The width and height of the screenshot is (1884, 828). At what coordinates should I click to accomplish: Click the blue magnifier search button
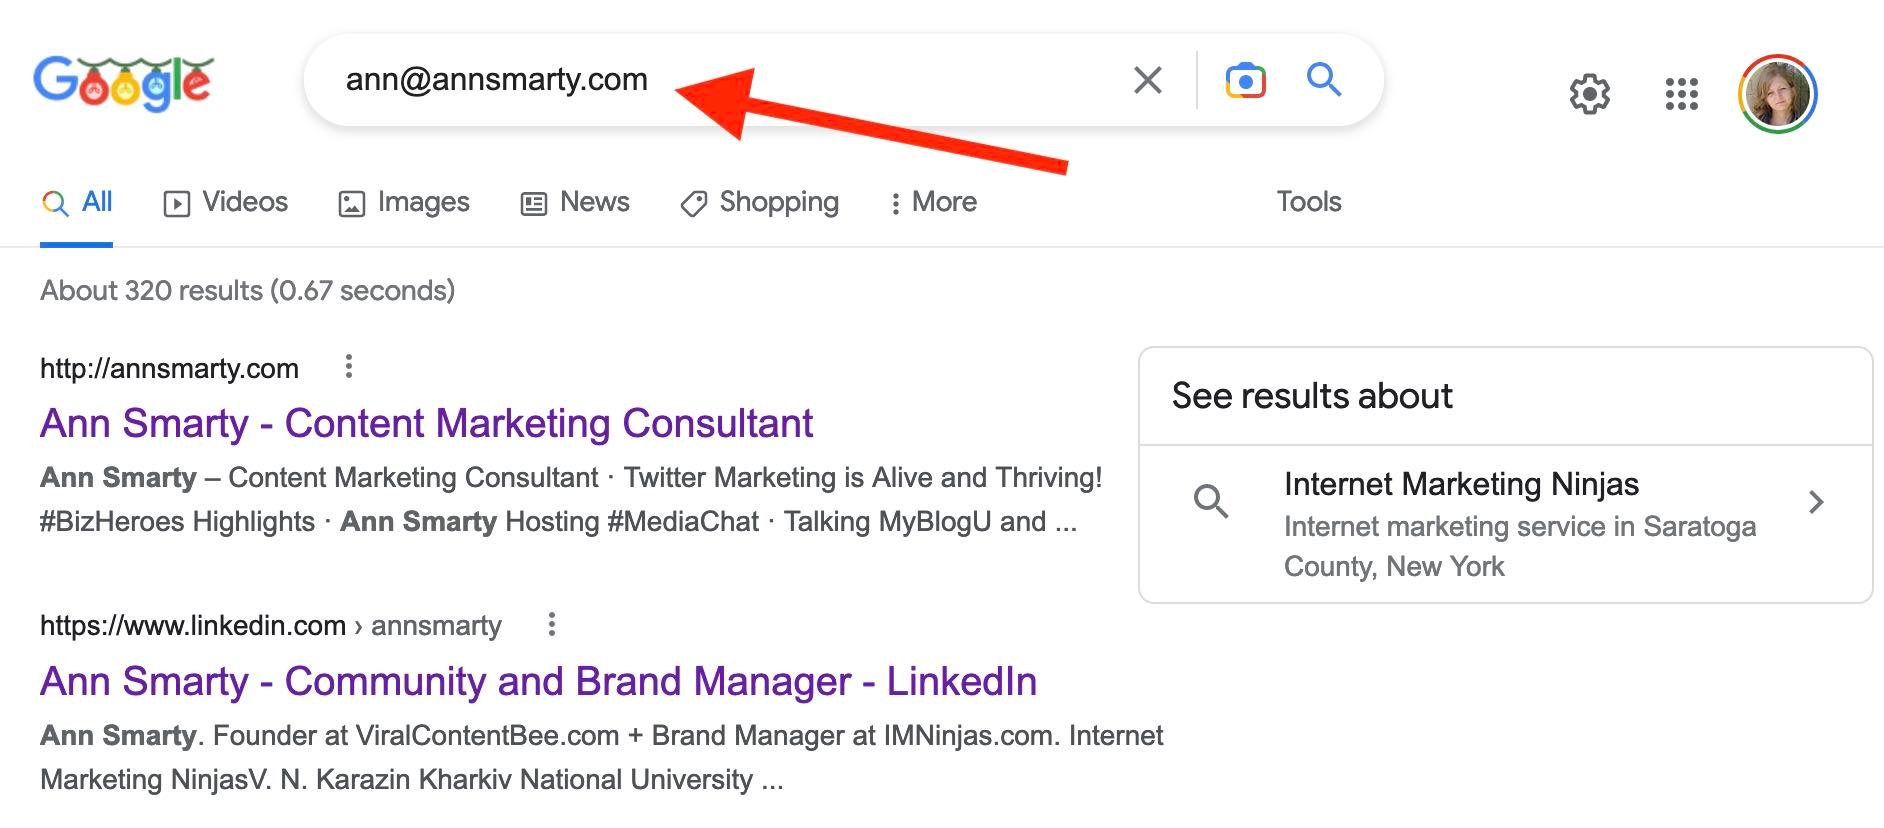click(1324, 79)
